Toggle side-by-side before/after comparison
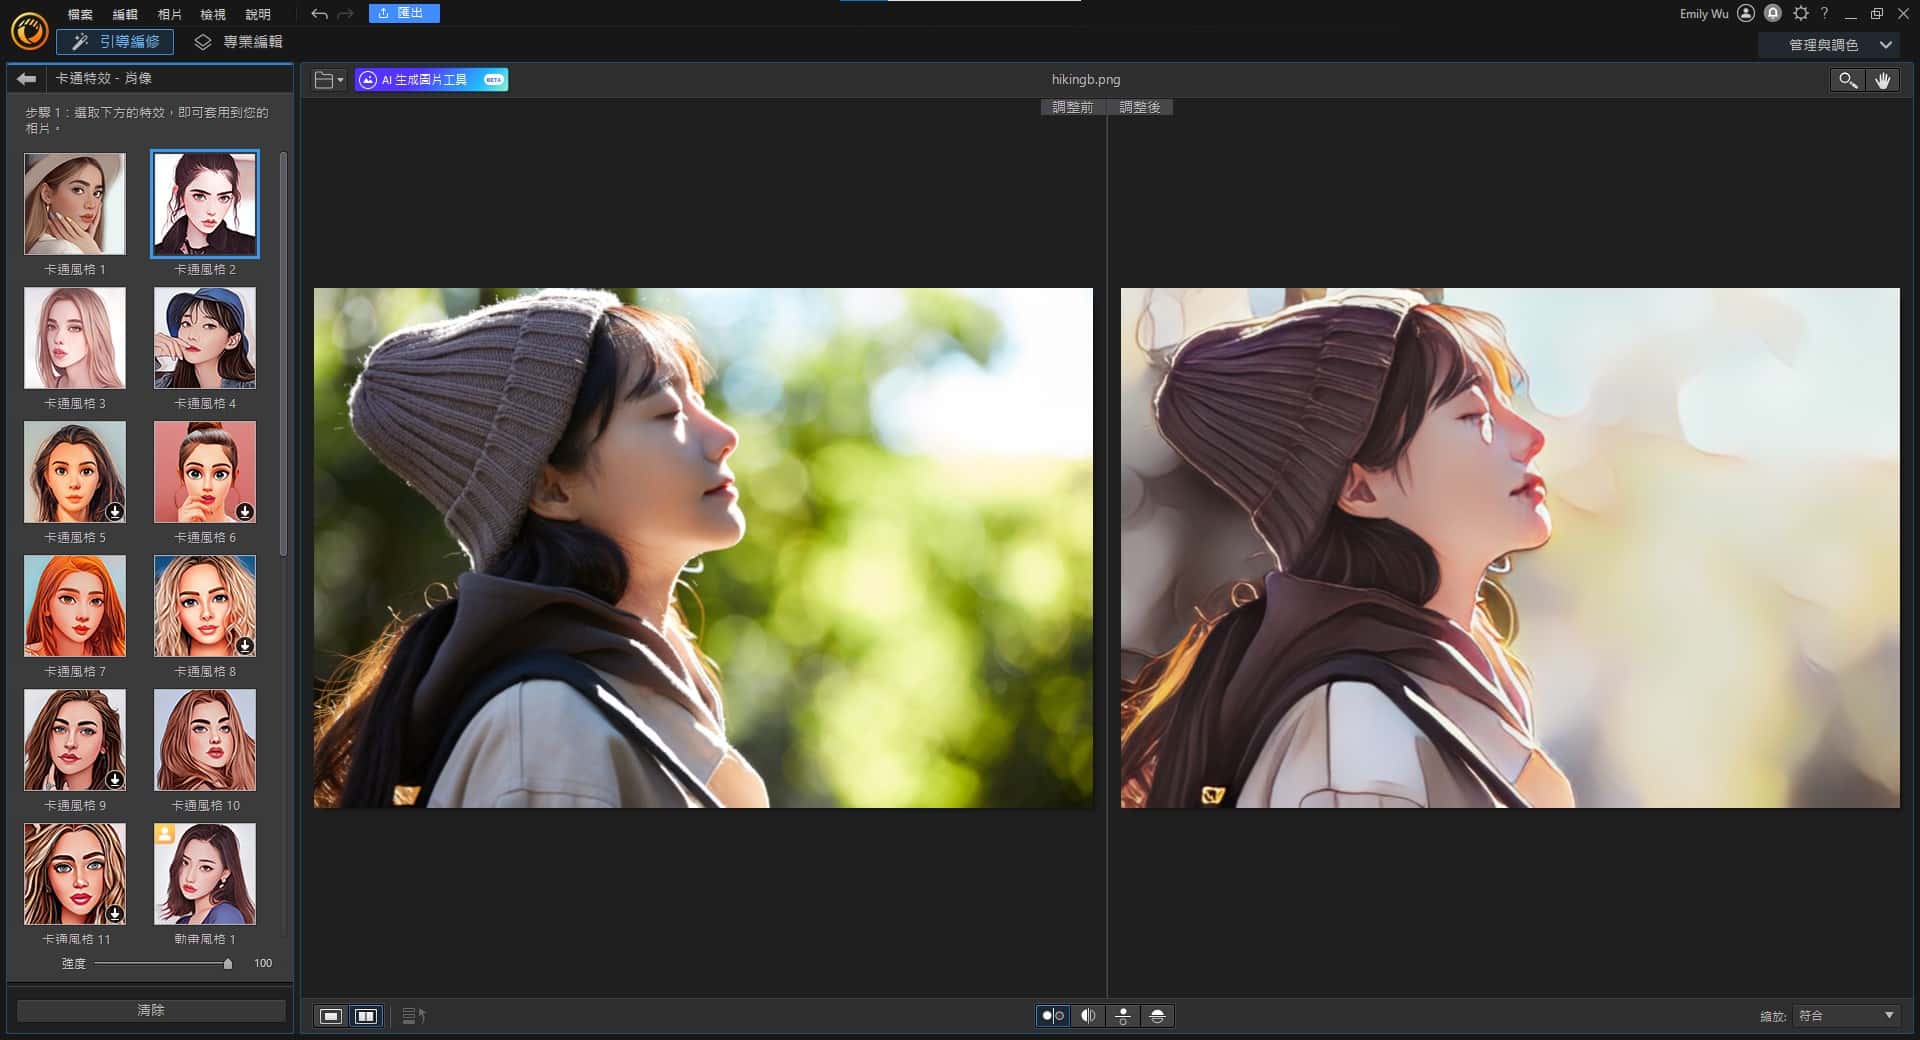 click(x=1053, y=1016)
